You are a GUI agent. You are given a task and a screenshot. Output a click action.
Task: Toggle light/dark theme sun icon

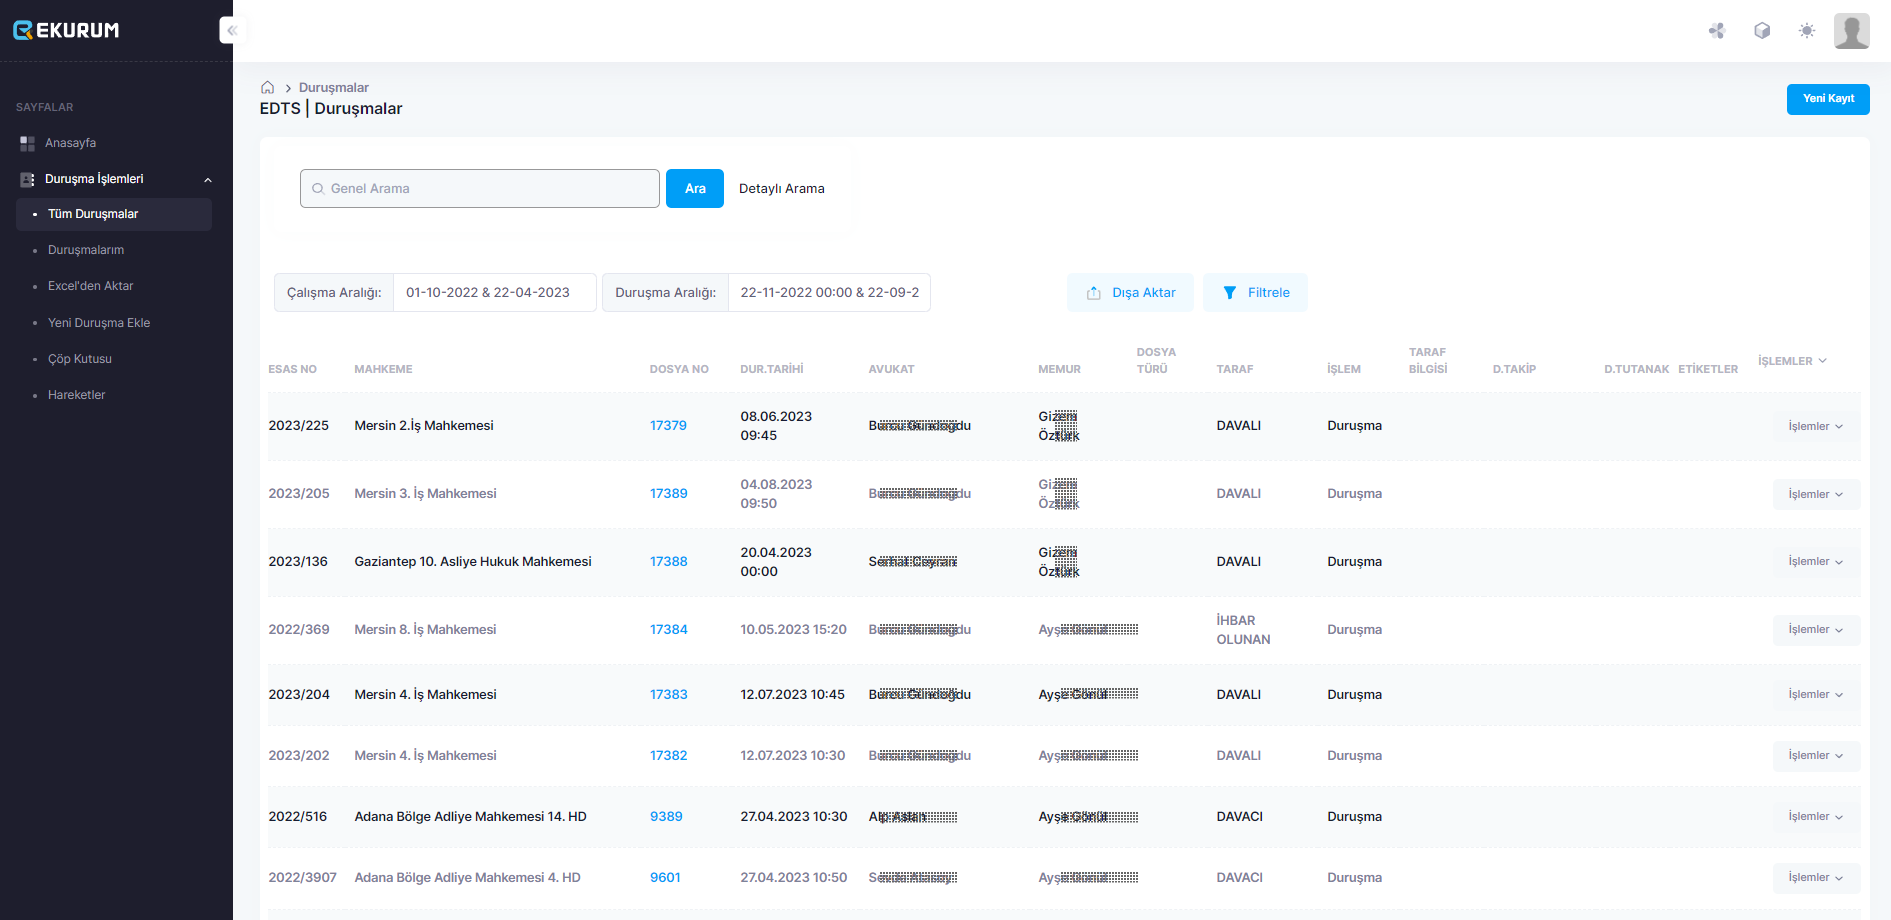click(x=1806, y=31)
